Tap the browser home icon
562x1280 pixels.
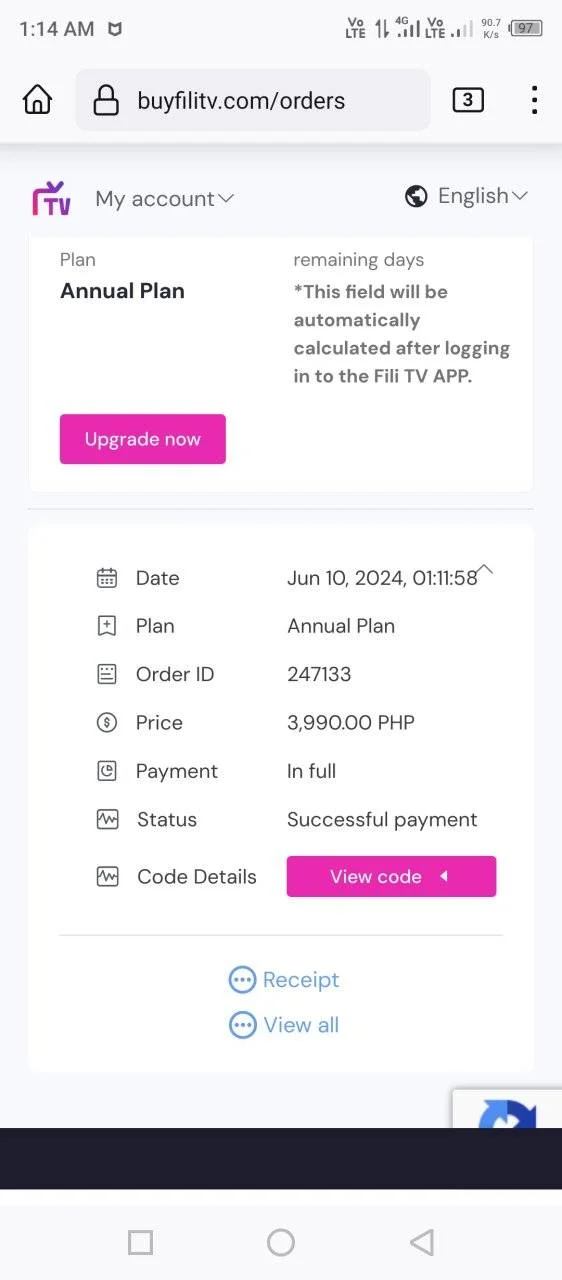click(x=37, y=99)
